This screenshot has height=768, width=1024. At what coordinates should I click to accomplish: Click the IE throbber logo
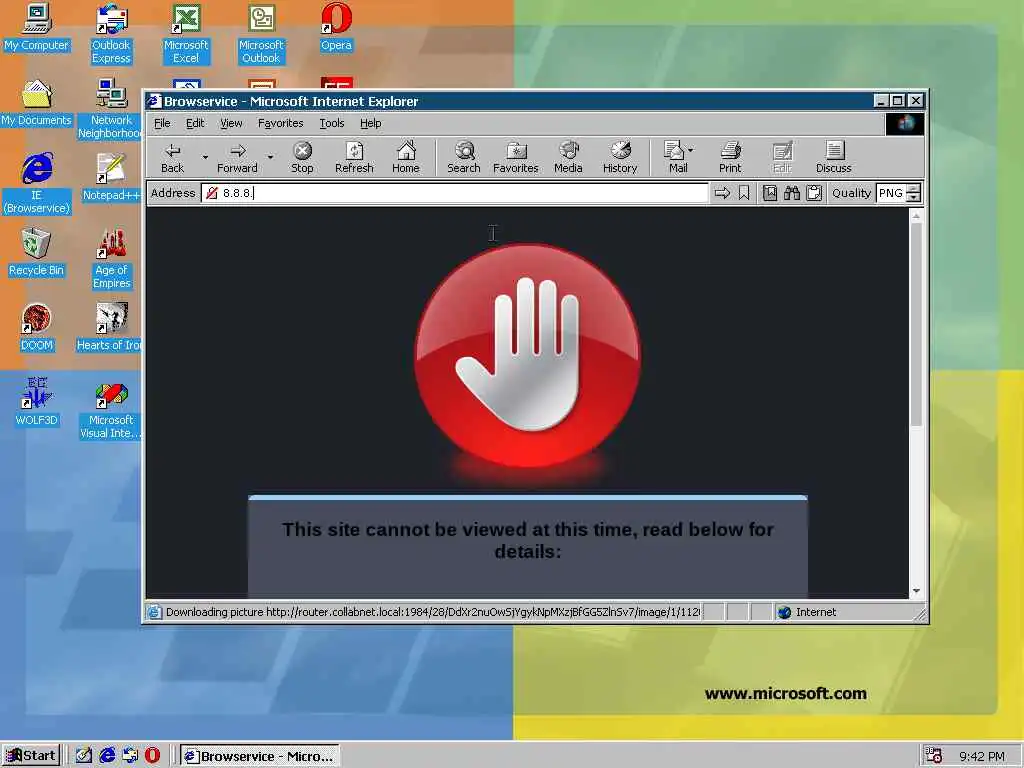point(904,123)
